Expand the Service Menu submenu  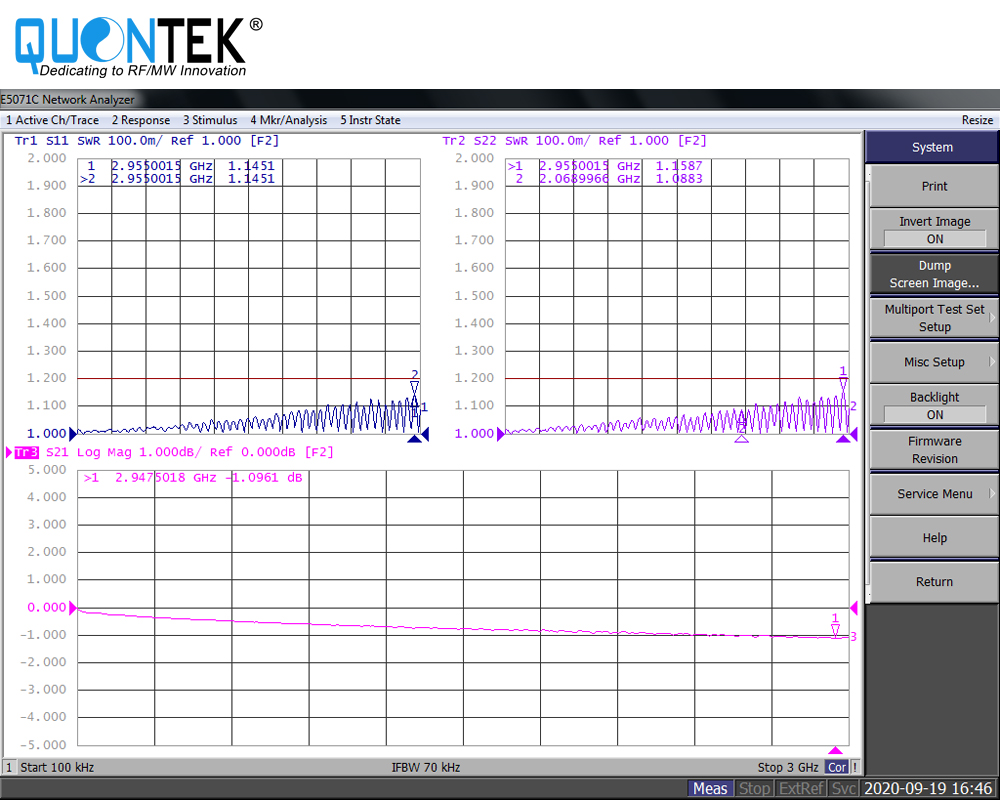point(934,494)
